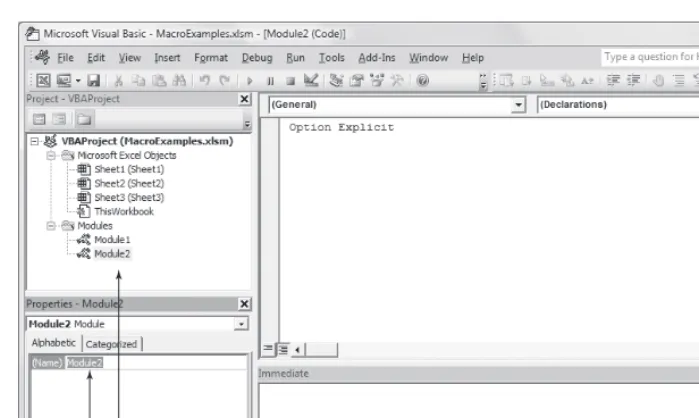699x418 pixels.
Task: Click the View Microsoft Excel toolbar icon
Action: point(43,81)
